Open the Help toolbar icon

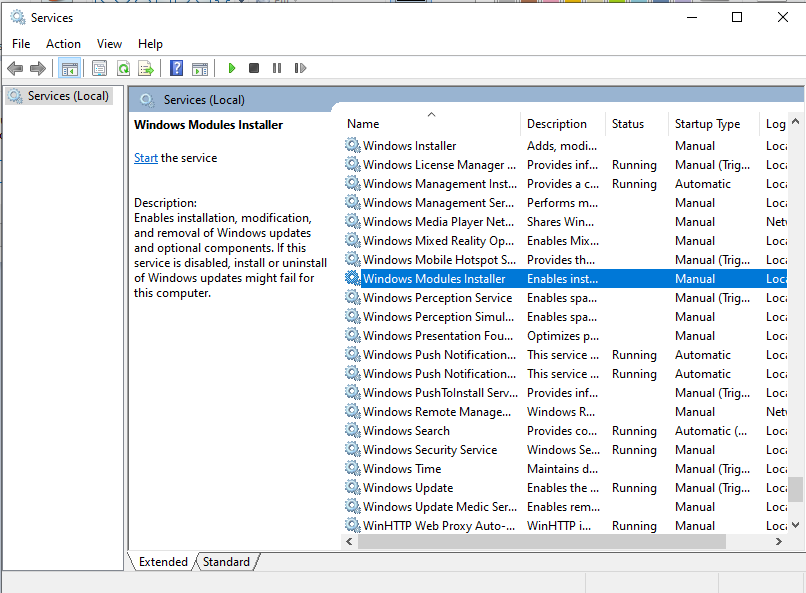click(176, 68)
